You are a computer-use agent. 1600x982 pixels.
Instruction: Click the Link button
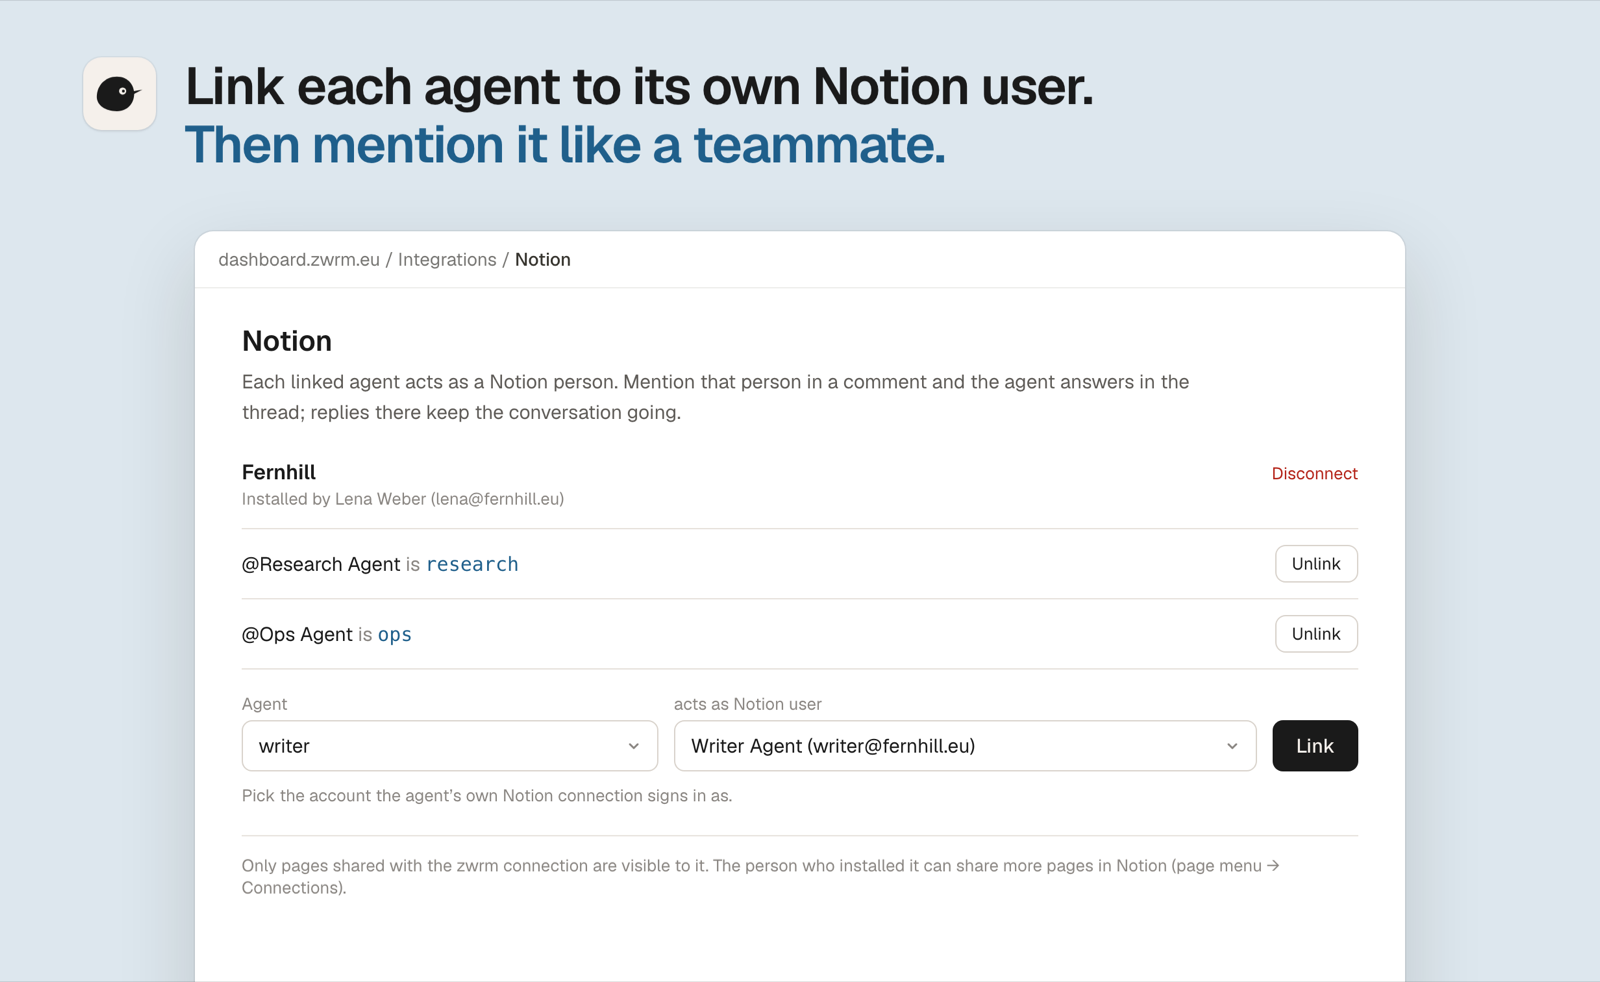pos(1315,746)
